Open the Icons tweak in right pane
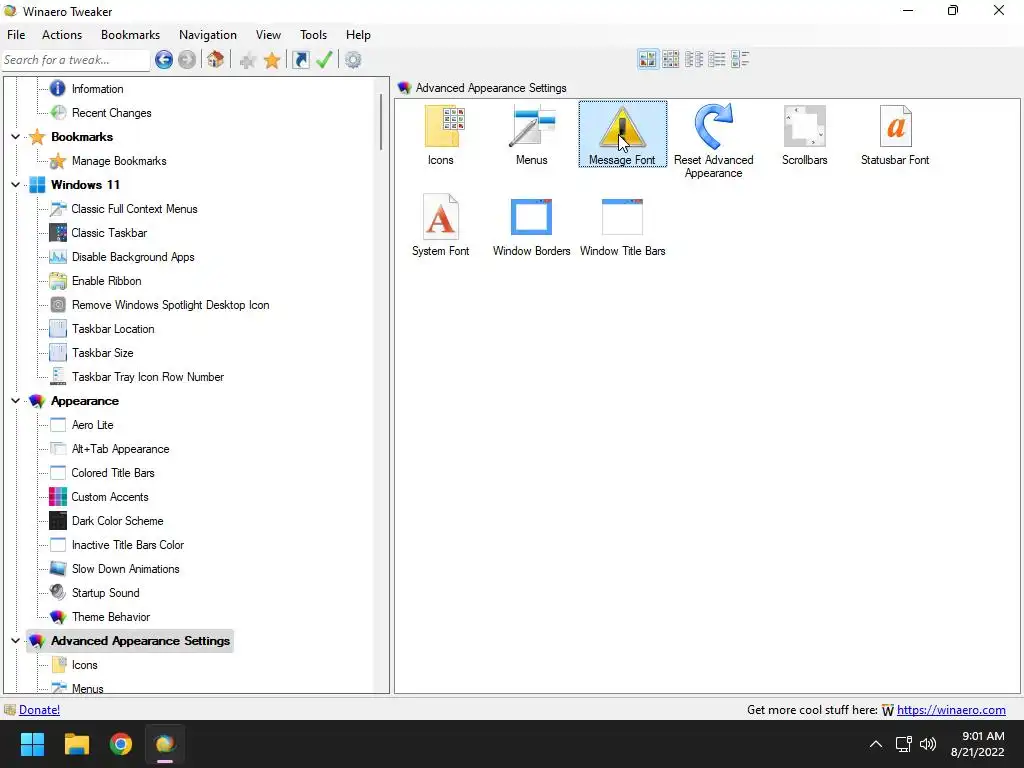 coord(441,135)
